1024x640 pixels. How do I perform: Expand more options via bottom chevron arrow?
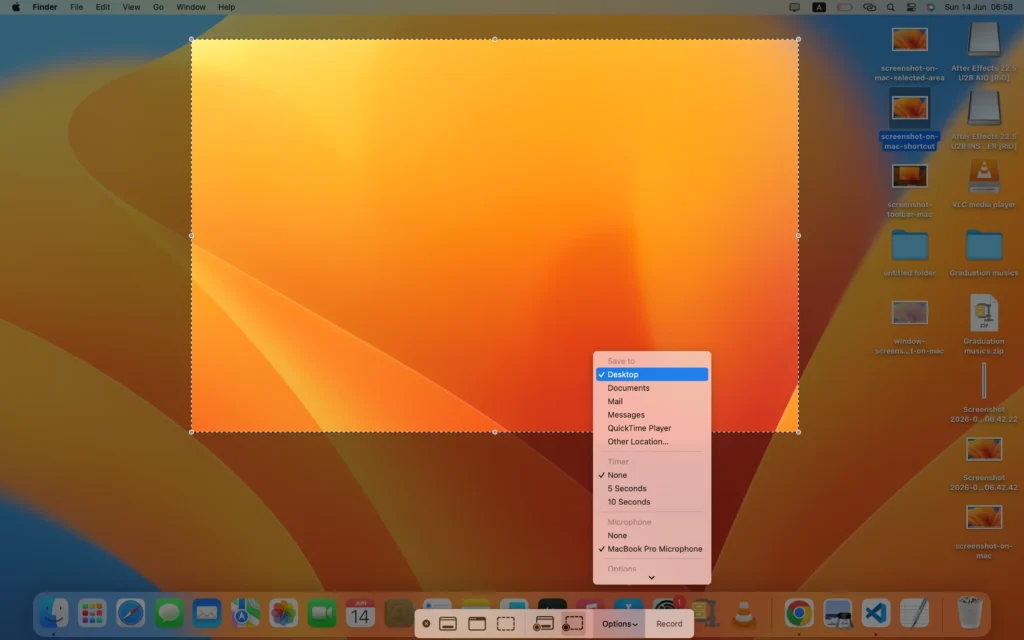click(x=651, y=577)
